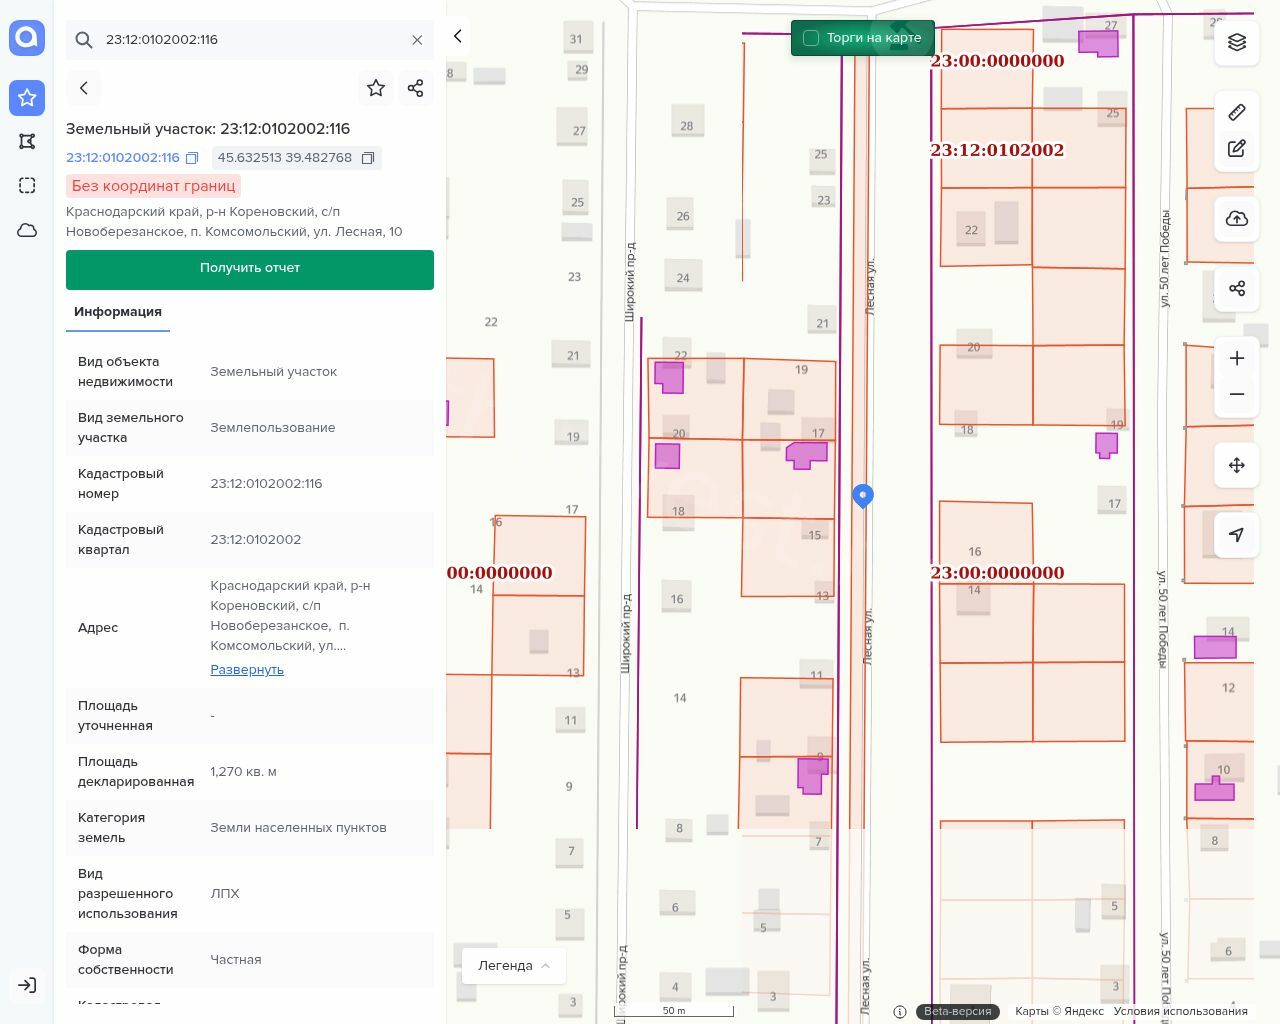Click the 'Получить отчет' button
This screenshot has height=1024, width=1280.
(x=250, y=269)
